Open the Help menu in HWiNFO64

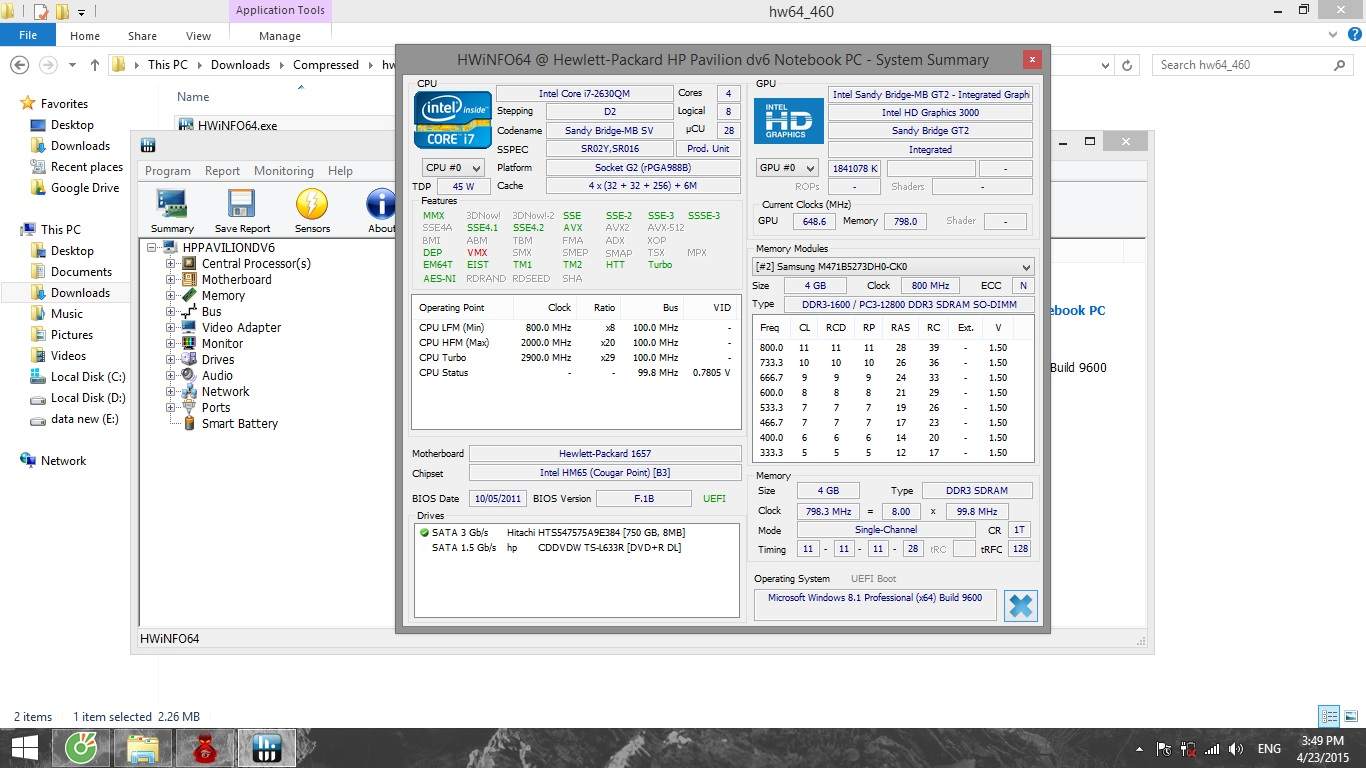pyautogui.click(x=340, y=171)
